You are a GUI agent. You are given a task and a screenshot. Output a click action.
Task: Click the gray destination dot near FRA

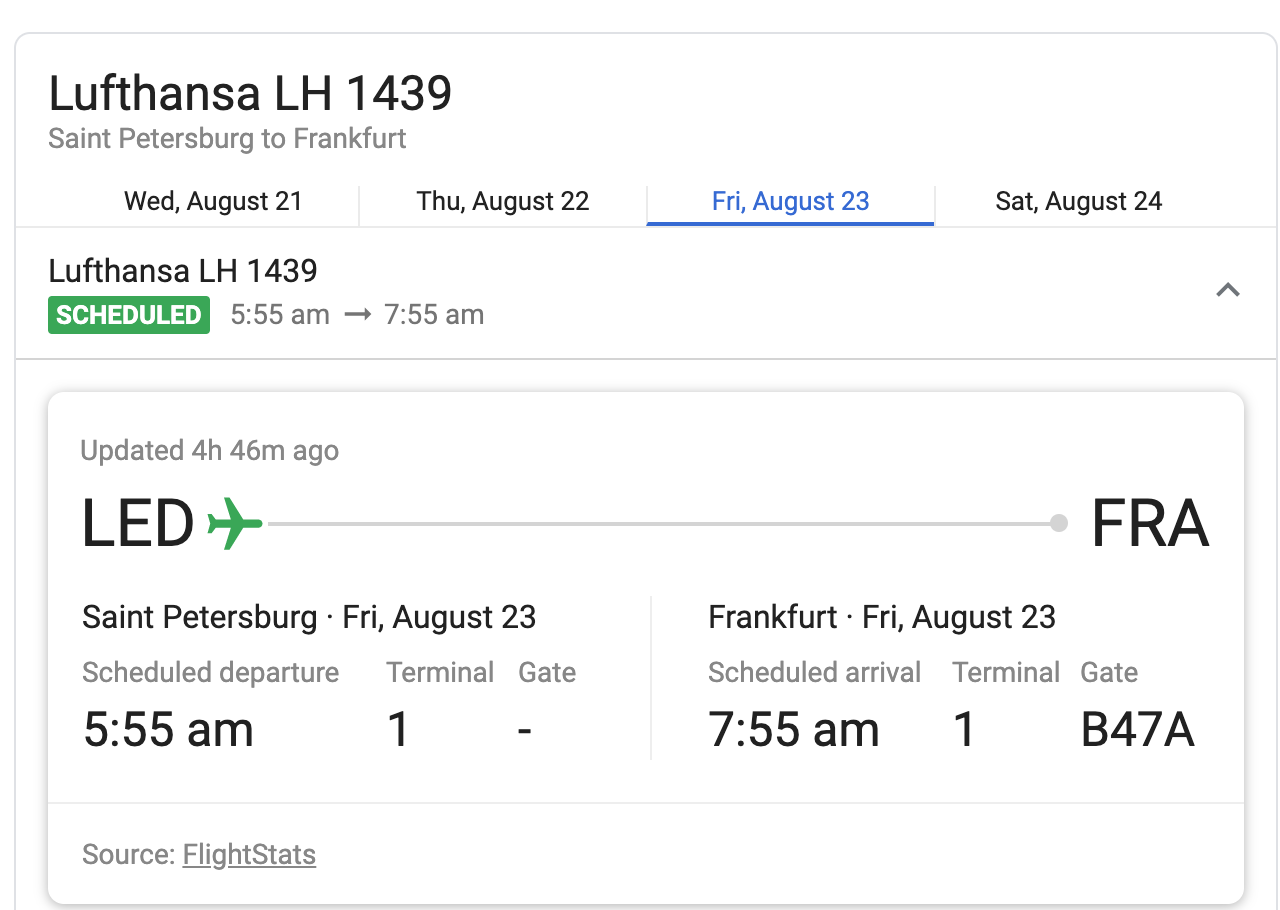(1059, 523)
